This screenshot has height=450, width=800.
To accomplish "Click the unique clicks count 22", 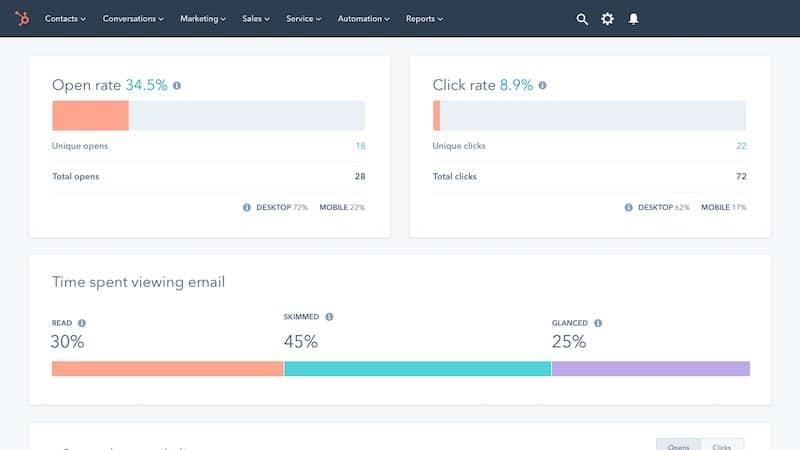I will [741, 146].
